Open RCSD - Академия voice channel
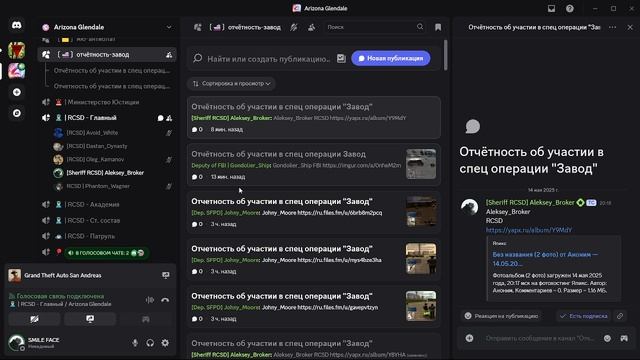Viewport: 640px width, 360px height. pos(107,204)
